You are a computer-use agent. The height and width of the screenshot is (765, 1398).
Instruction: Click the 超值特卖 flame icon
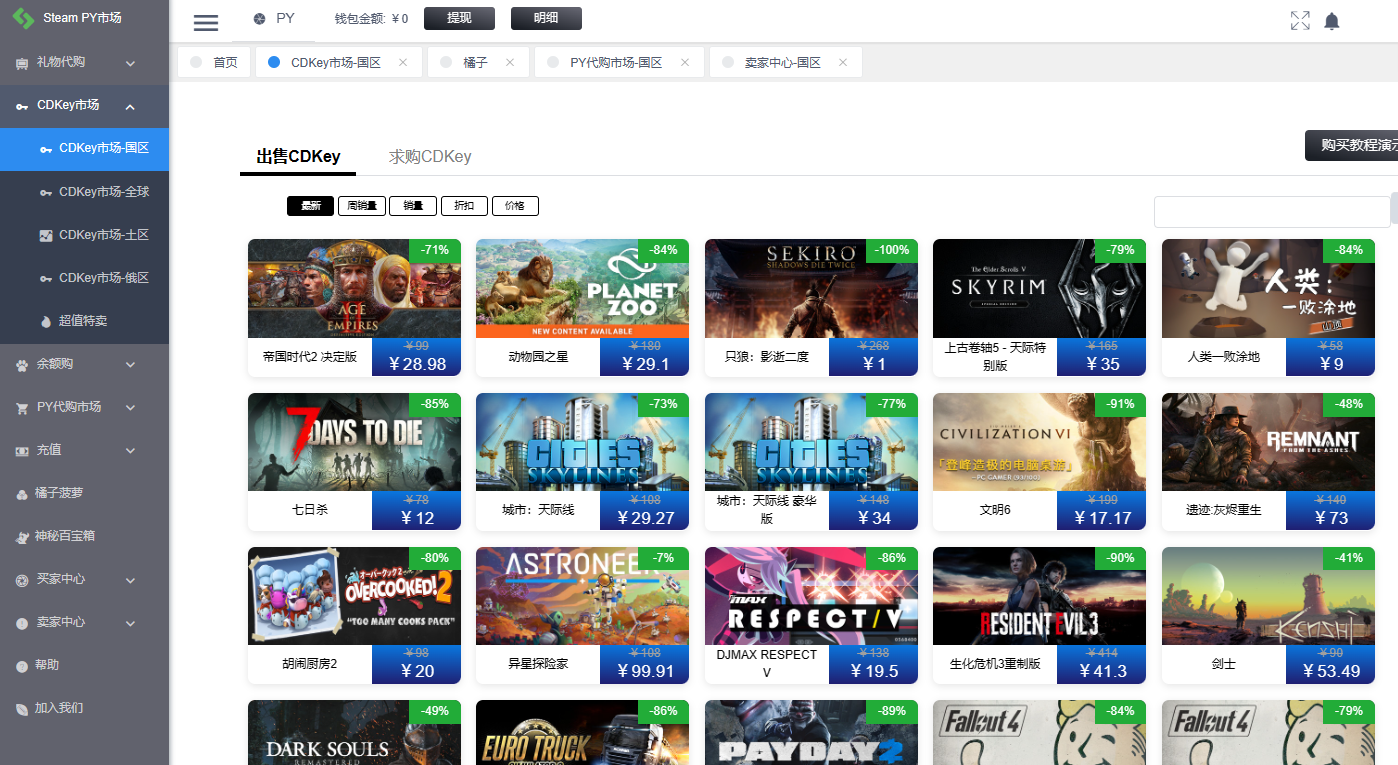45,322
